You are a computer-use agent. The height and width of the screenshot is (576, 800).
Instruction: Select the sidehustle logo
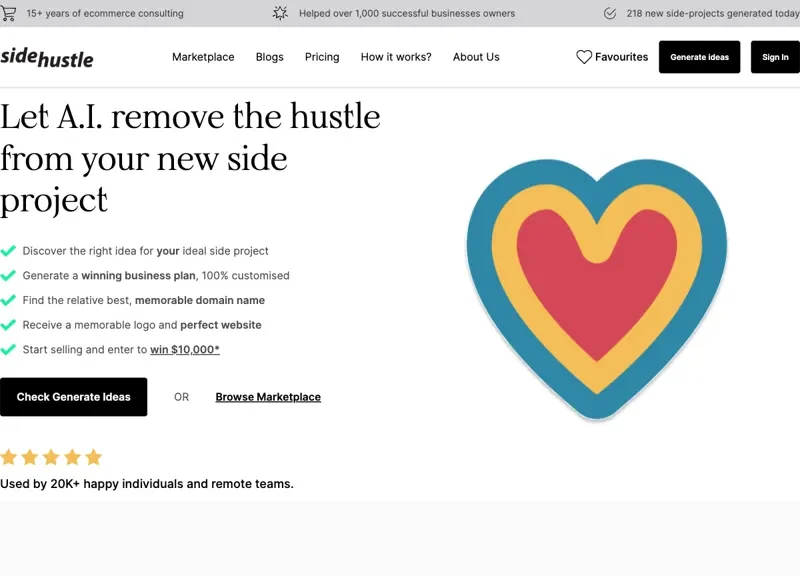tap(47, 58)
